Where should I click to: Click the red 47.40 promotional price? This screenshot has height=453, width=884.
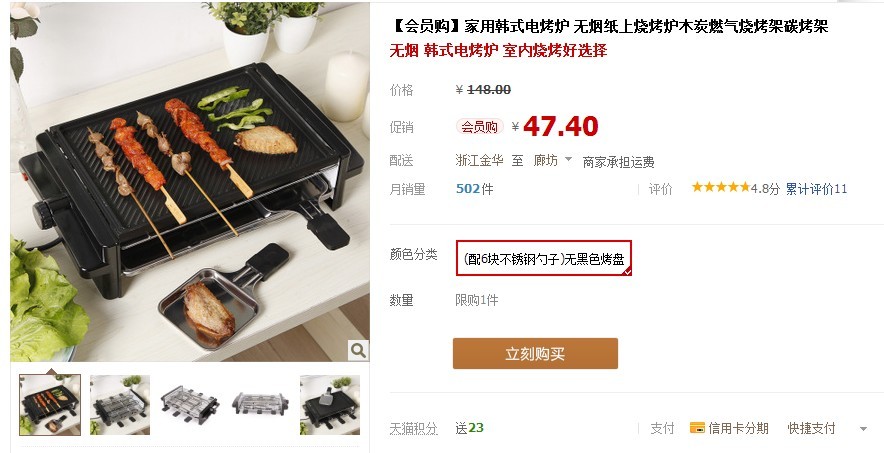pyautogui.click(x=560, y=126)
